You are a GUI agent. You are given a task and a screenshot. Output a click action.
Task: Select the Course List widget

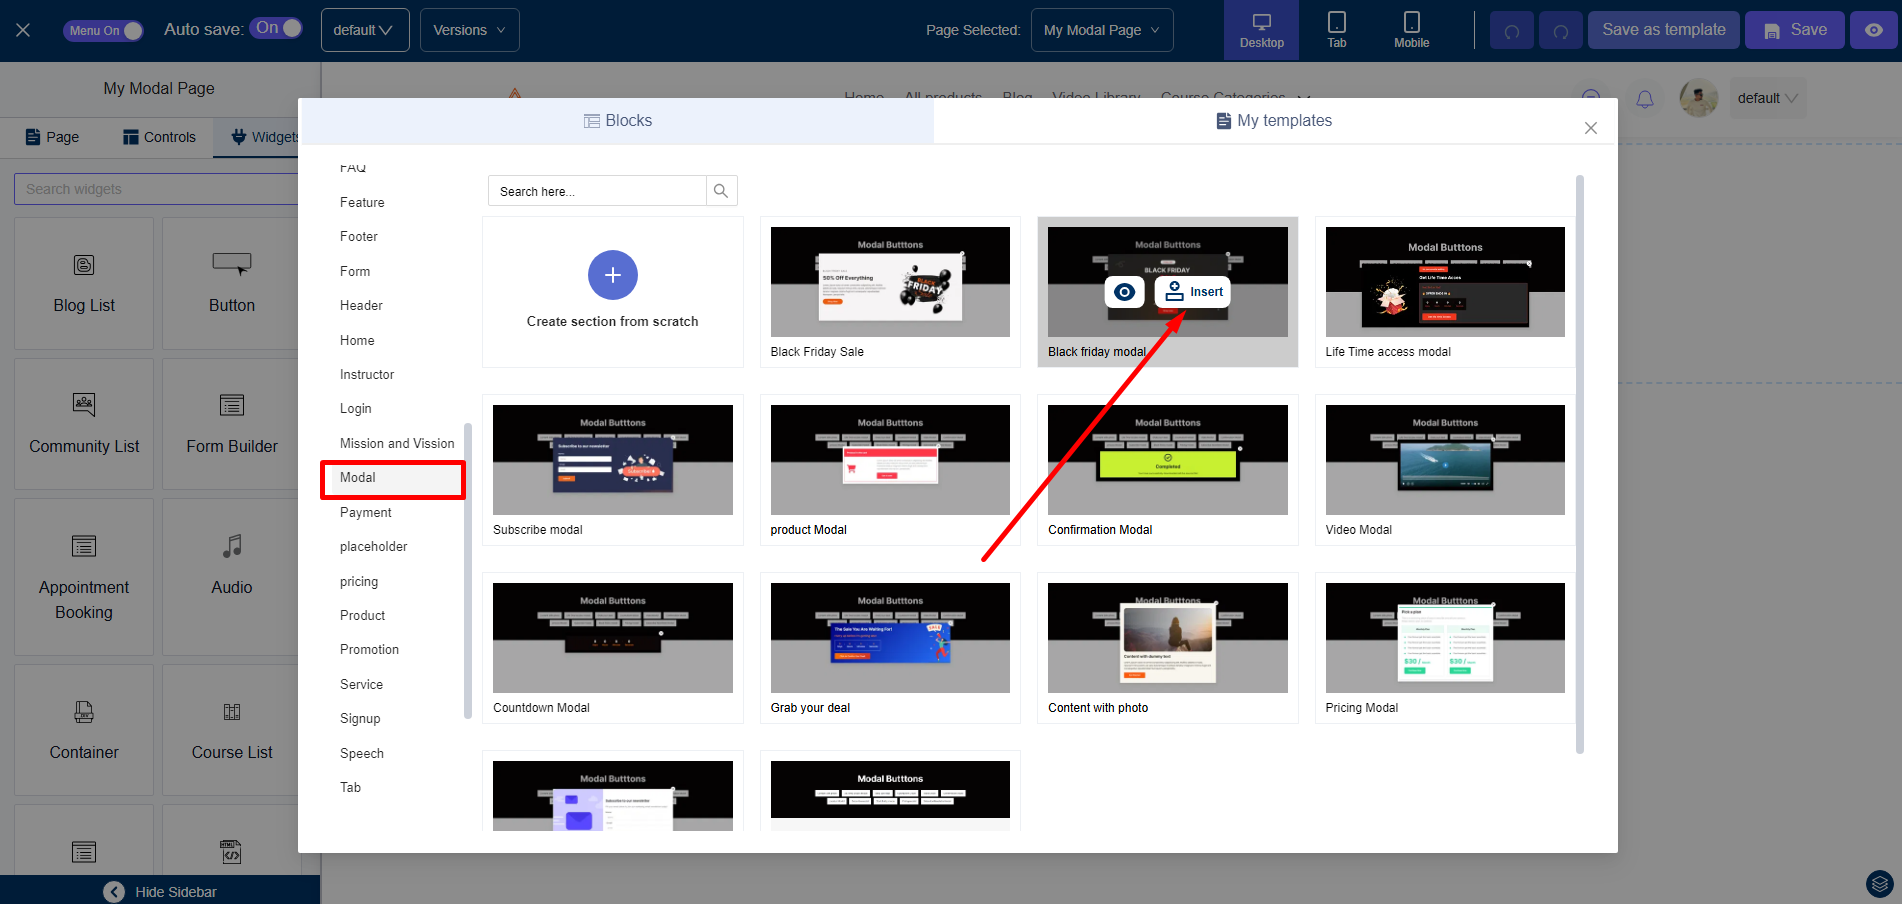click(x=232, y=730)
